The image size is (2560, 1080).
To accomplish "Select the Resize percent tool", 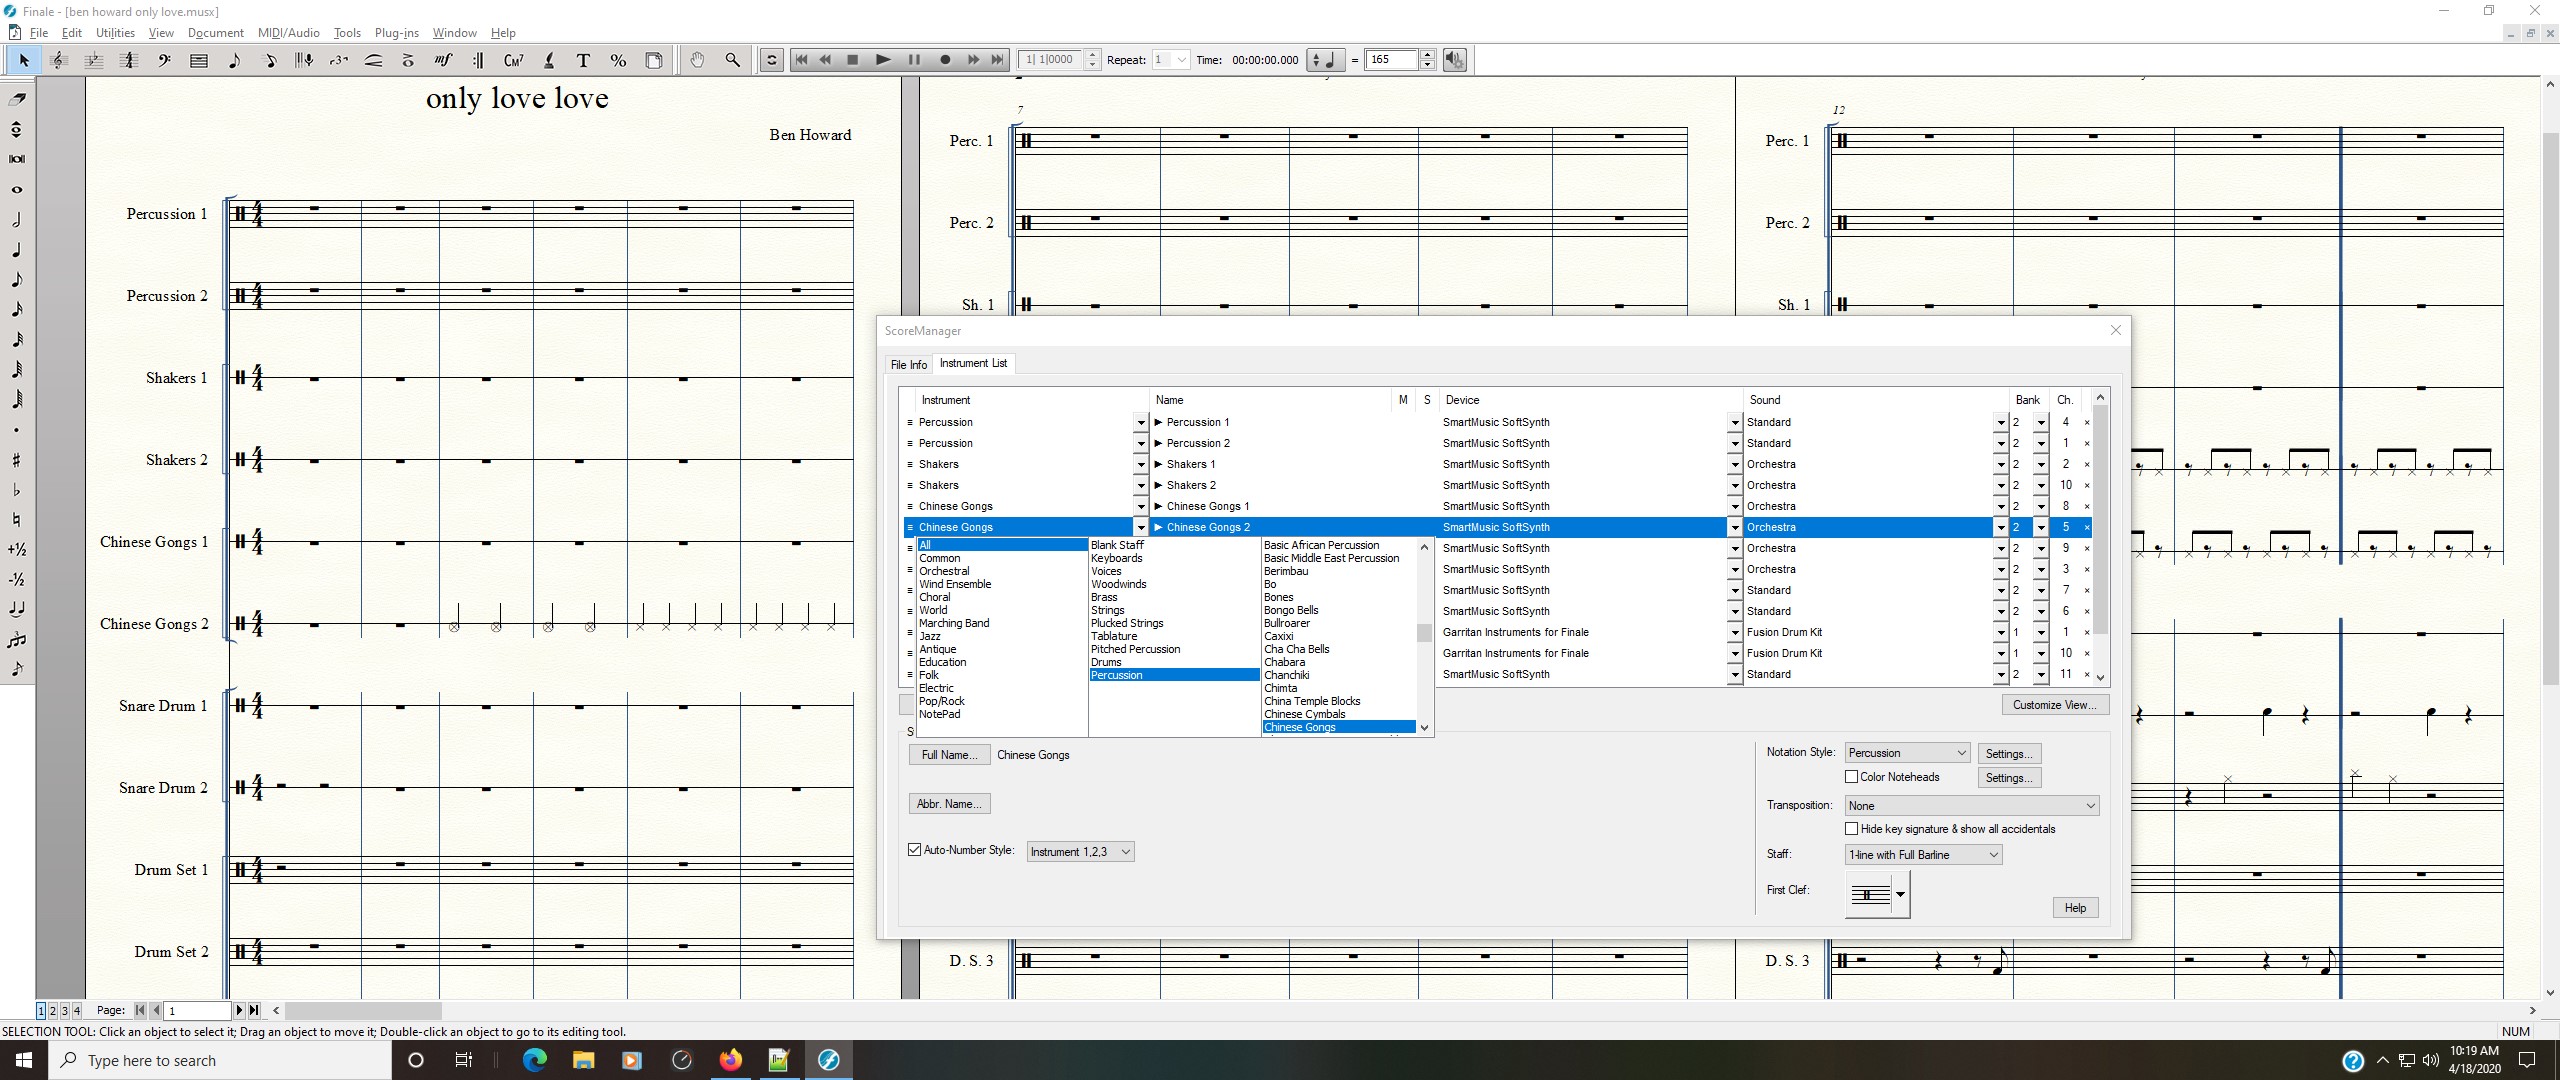I will (x=618, y=61).
